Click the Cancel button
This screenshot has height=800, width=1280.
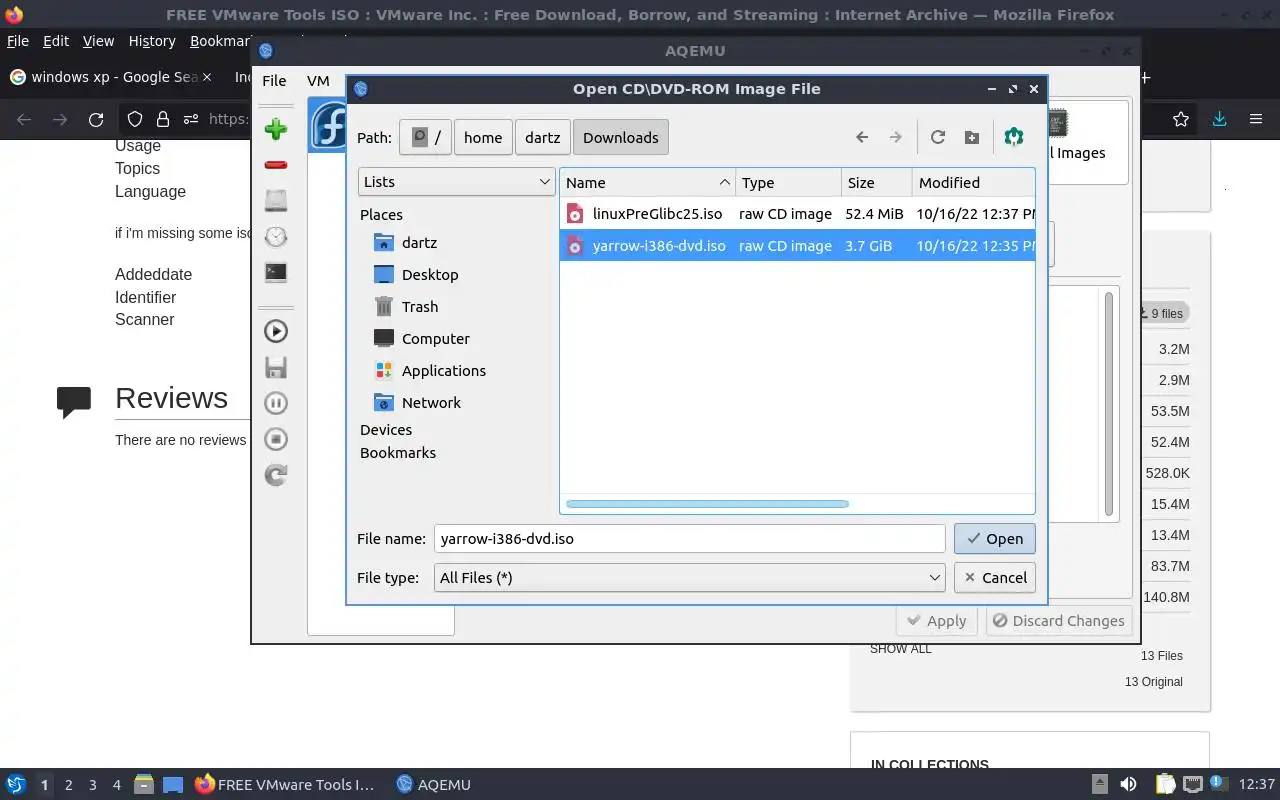coord(995,577)
